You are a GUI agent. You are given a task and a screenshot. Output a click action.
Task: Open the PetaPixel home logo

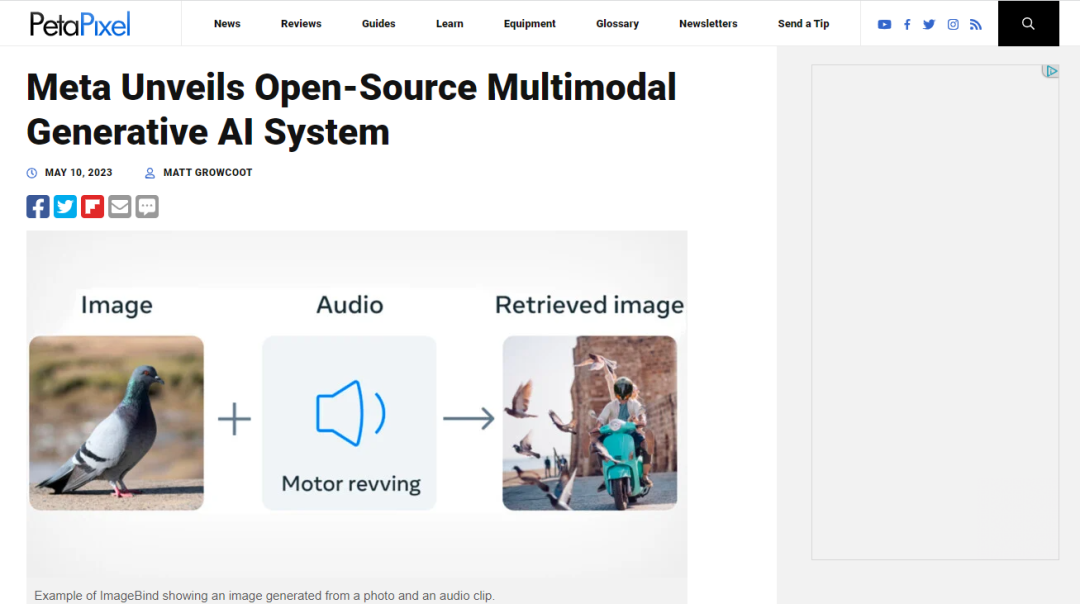pyautogui.click(x=80, y=24)
